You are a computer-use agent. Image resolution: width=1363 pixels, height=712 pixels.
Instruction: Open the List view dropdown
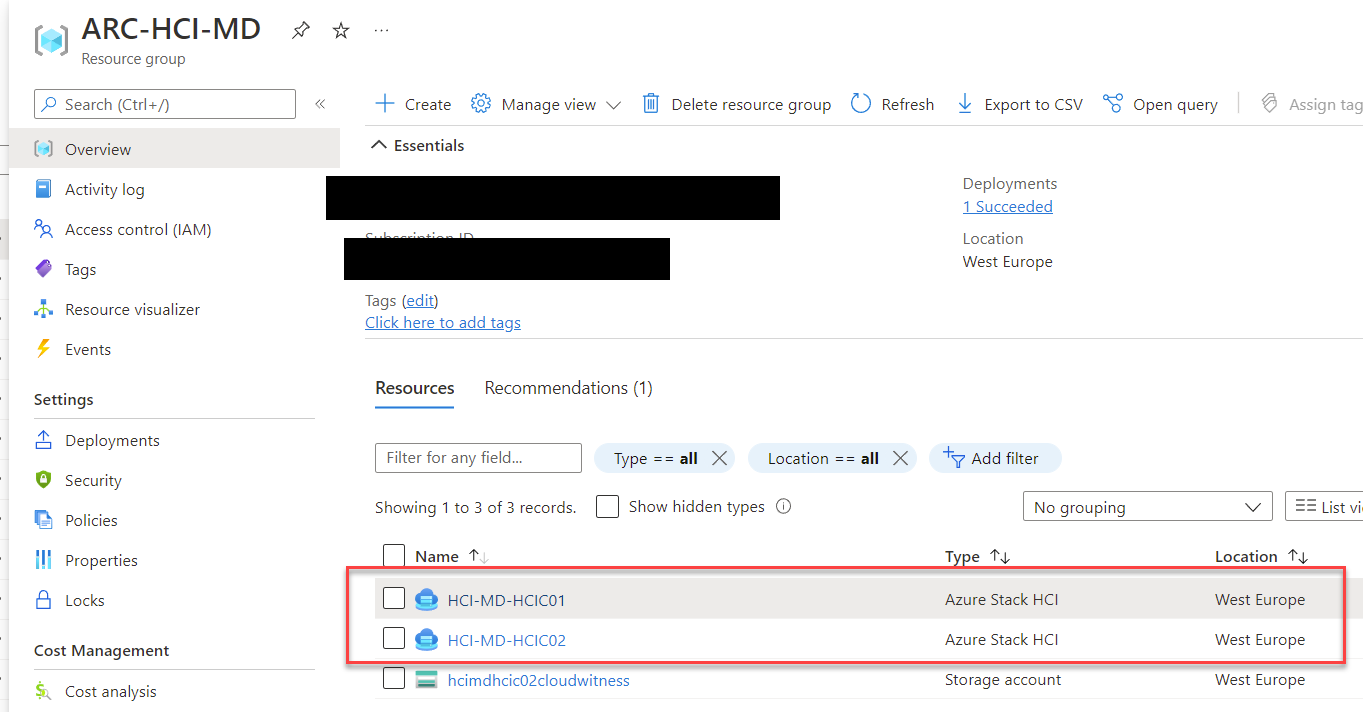(1324, 507)
